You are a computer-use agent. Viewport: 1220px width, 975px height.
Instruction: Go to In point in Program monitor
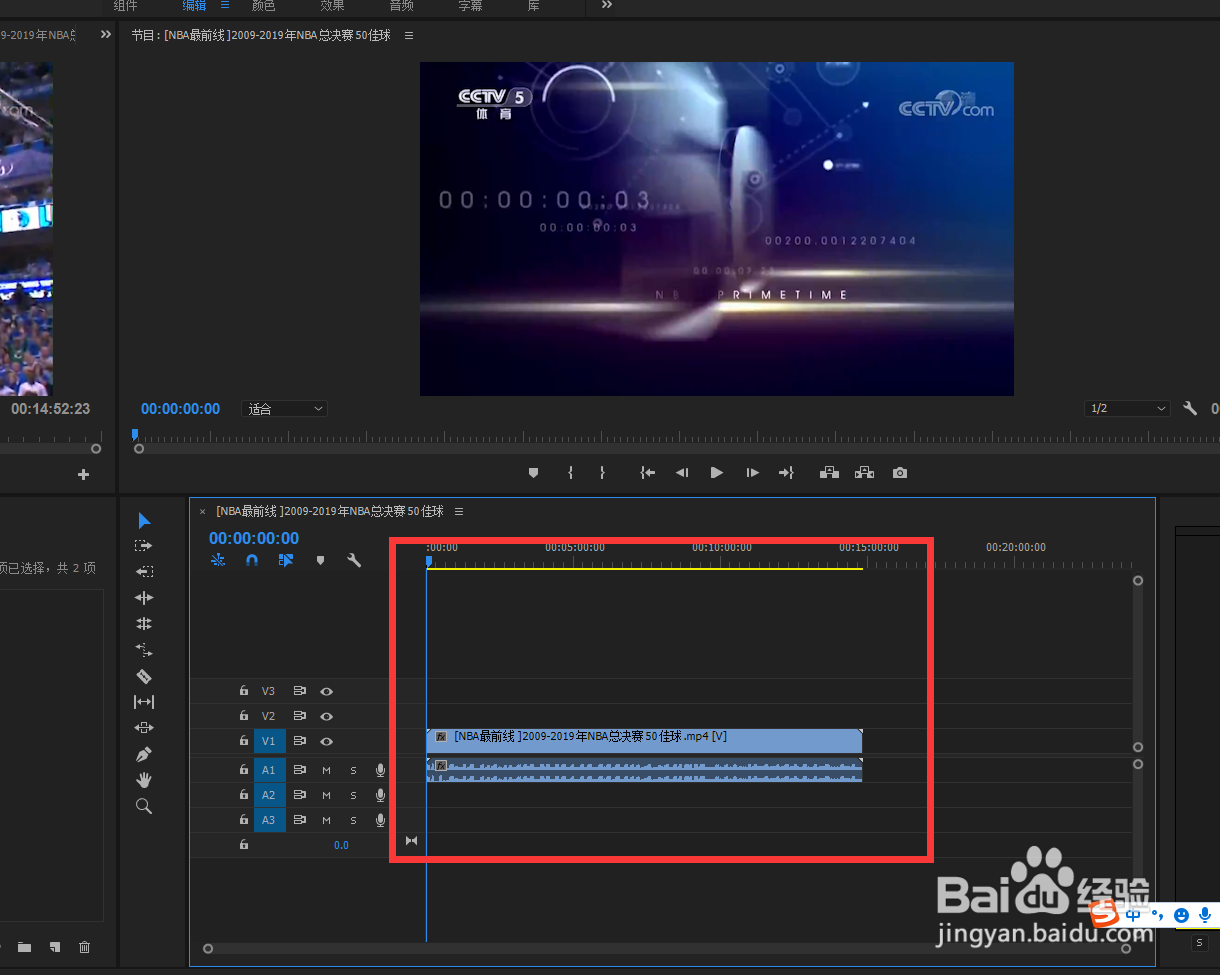point(648,473)
